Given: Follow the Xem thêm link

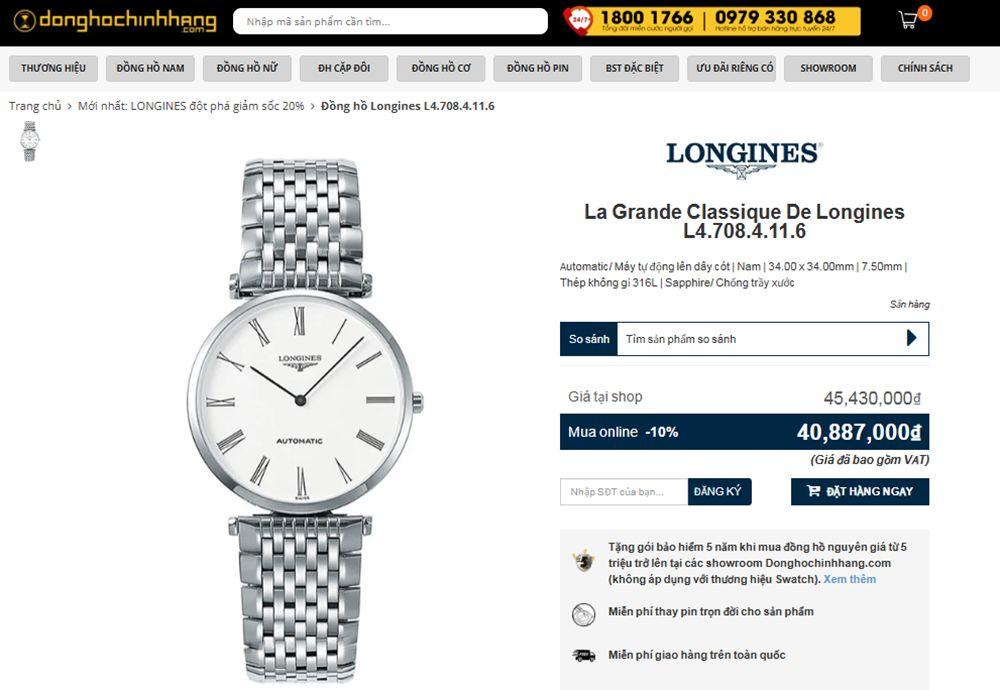Looking at the screenshot, I should pos(849,579).
